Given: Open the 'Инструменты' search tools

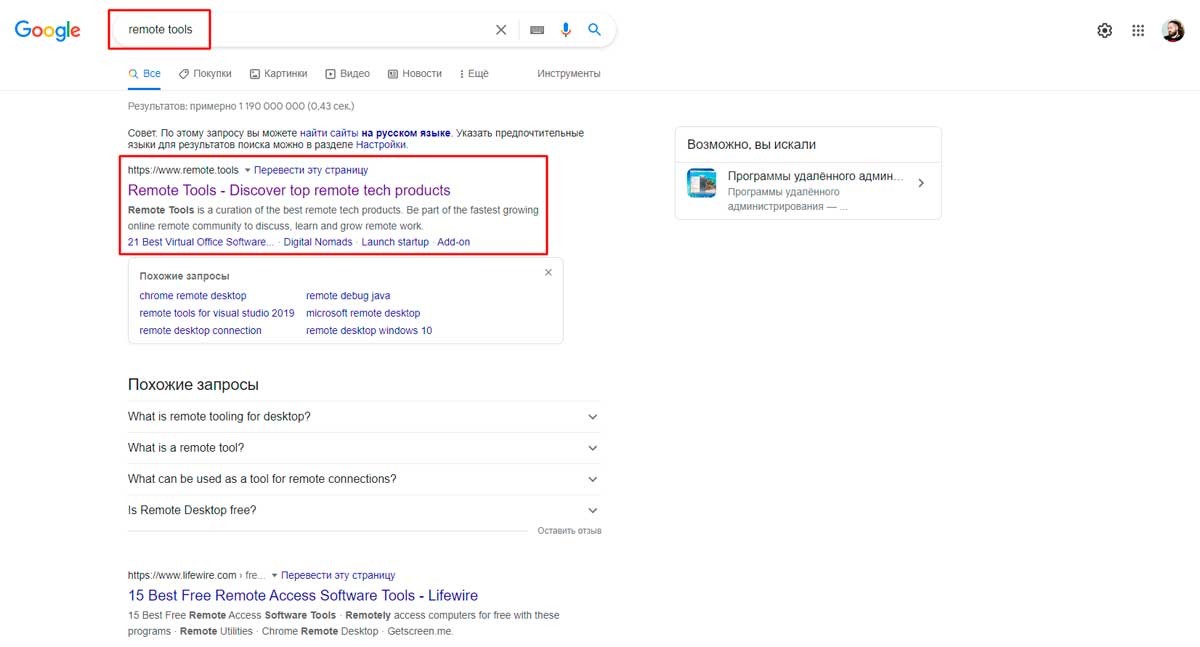Looking at the screenshot, I should click(568, 73).
